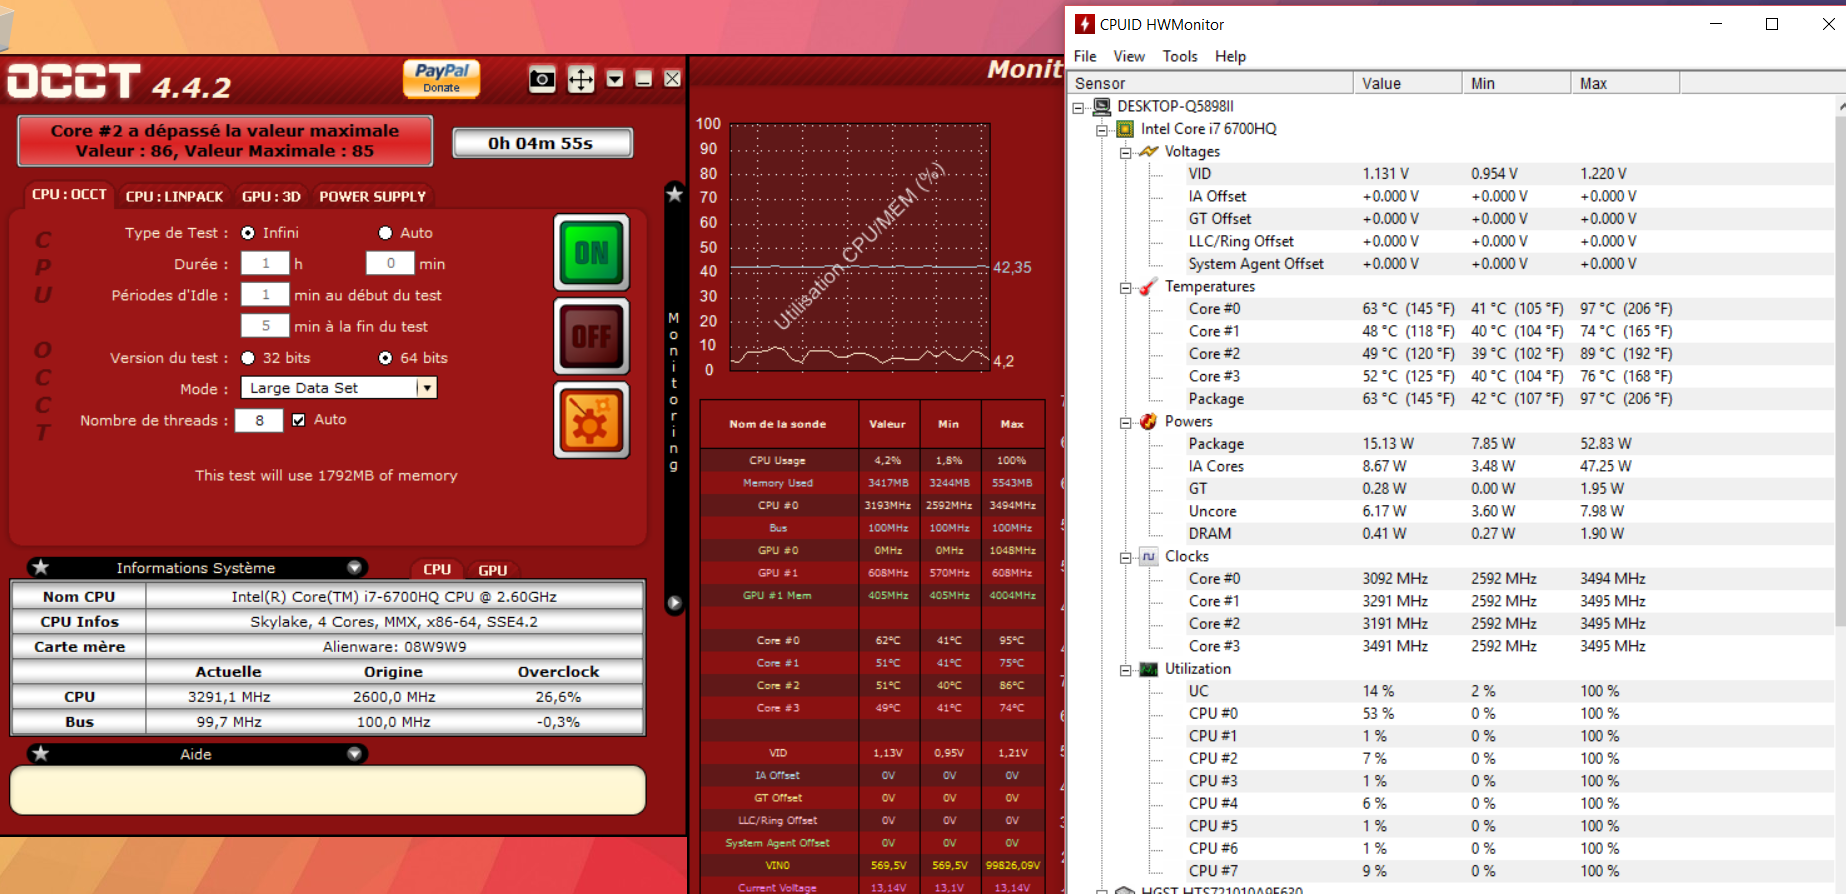Click the CPUID HWMonitor title bar icon
The width and height of the screenshot is (1846, 894).
coord(1085,24)
